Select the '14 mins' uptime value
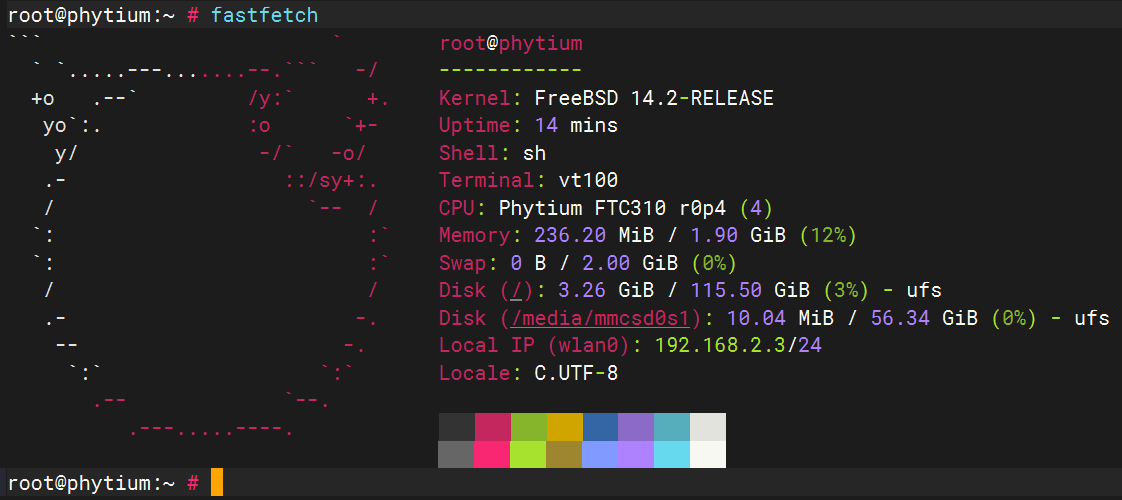1122x500 pixels. 576,126
